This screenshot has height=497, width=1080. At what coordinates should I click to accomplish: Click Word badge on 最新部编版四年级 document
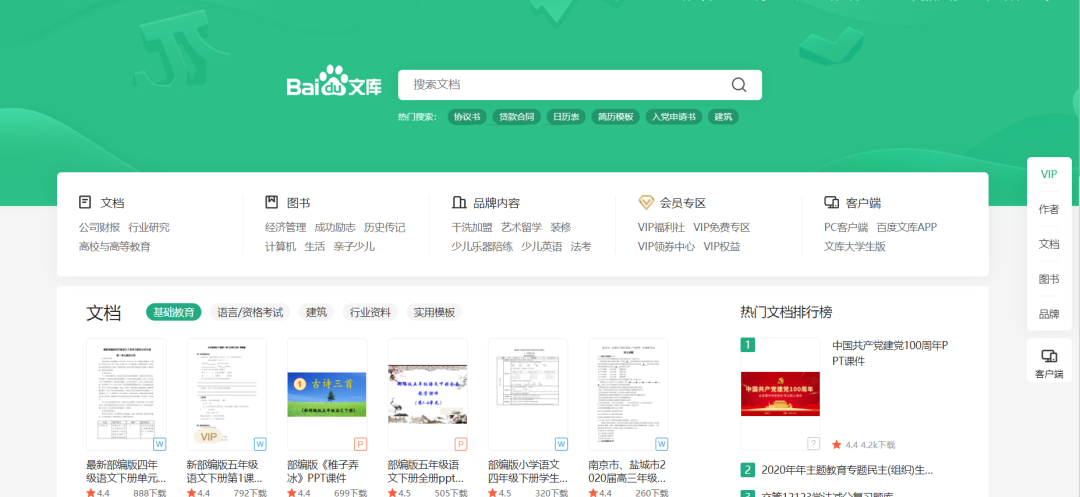pos(160,444)
